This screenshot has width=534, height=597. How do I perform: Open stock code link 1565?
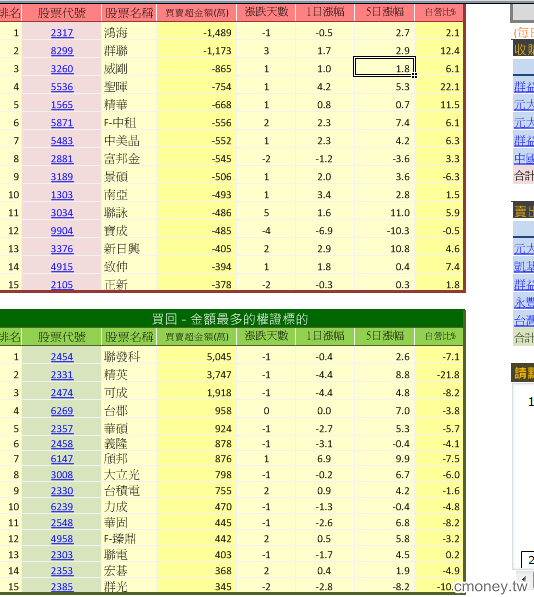62,105
